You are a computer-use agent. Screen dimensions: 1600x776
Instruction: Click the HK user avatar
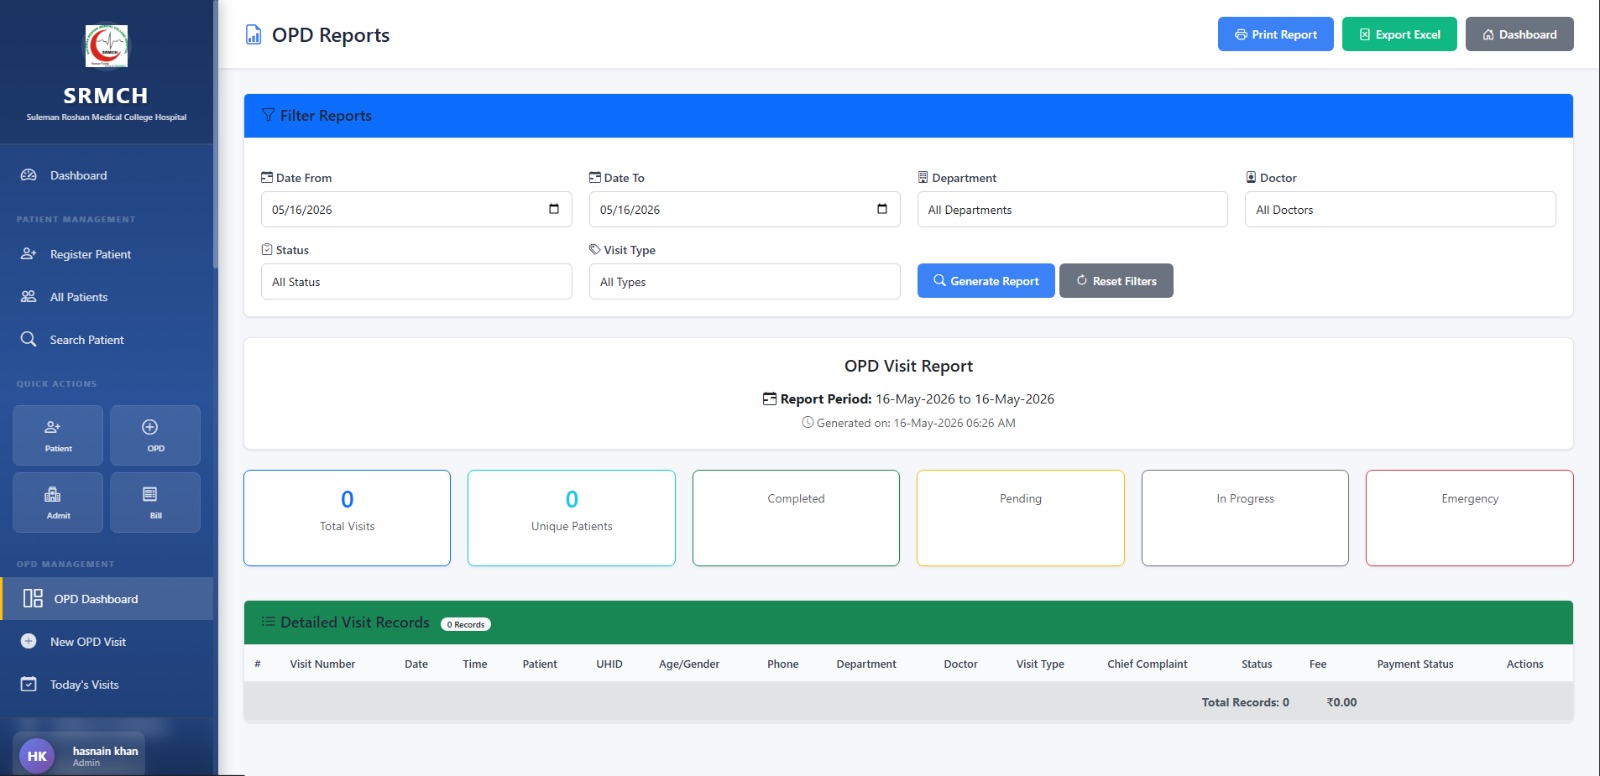[37, 756]
